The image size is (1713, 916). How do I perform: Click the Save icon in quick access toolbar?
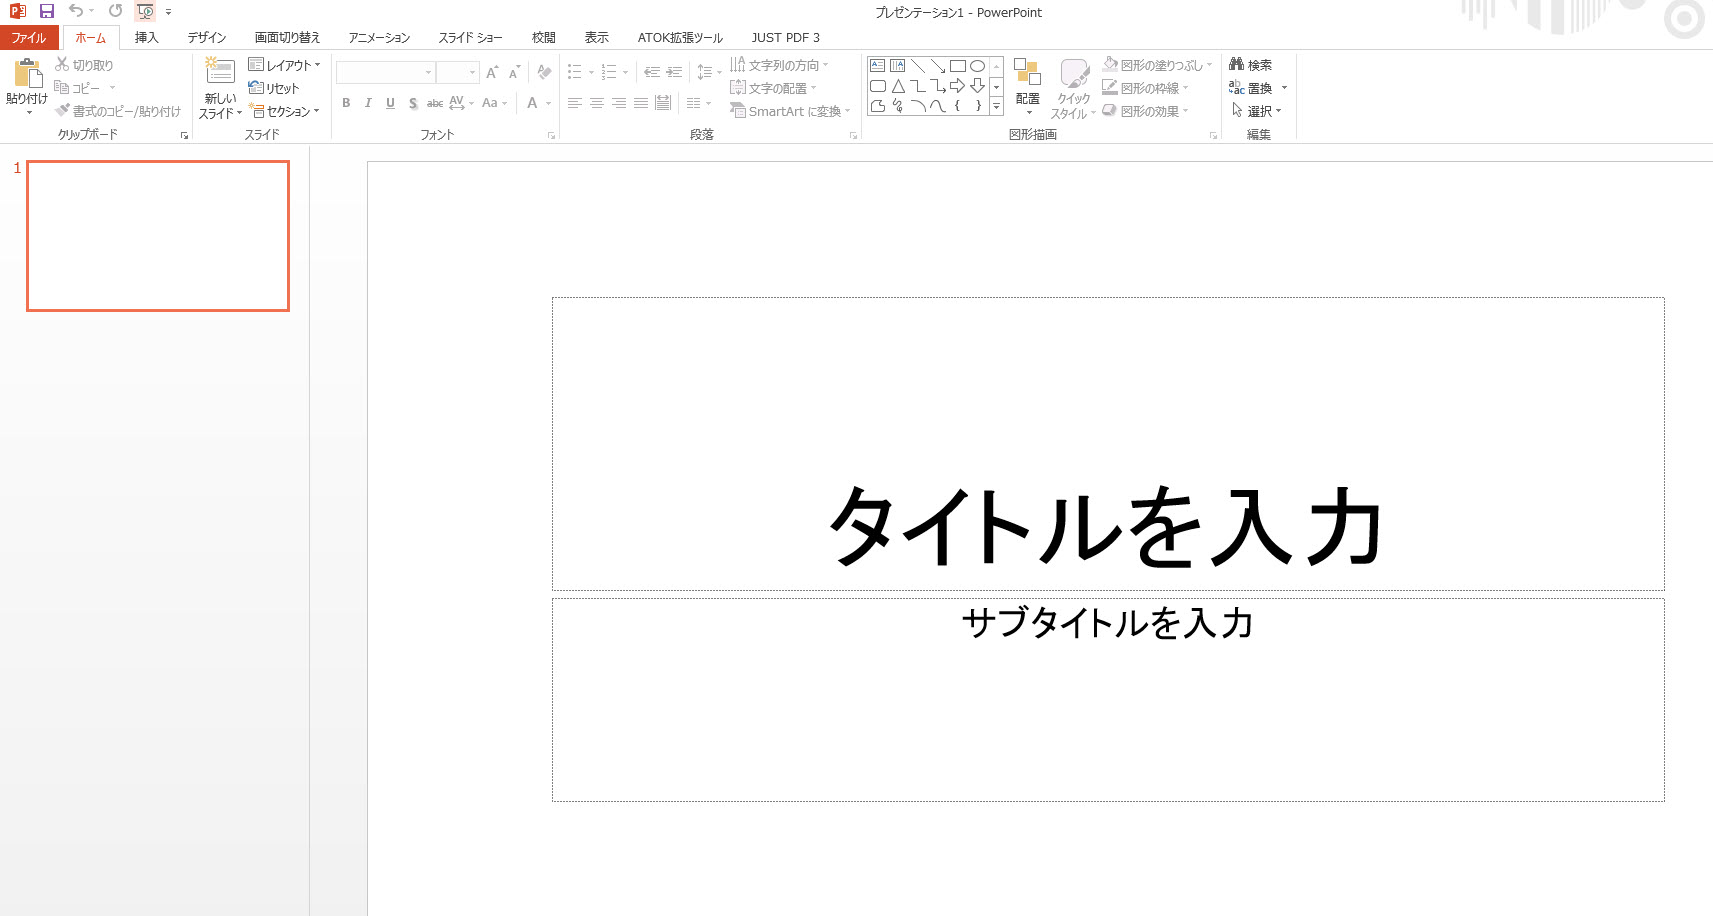(46, 11)
